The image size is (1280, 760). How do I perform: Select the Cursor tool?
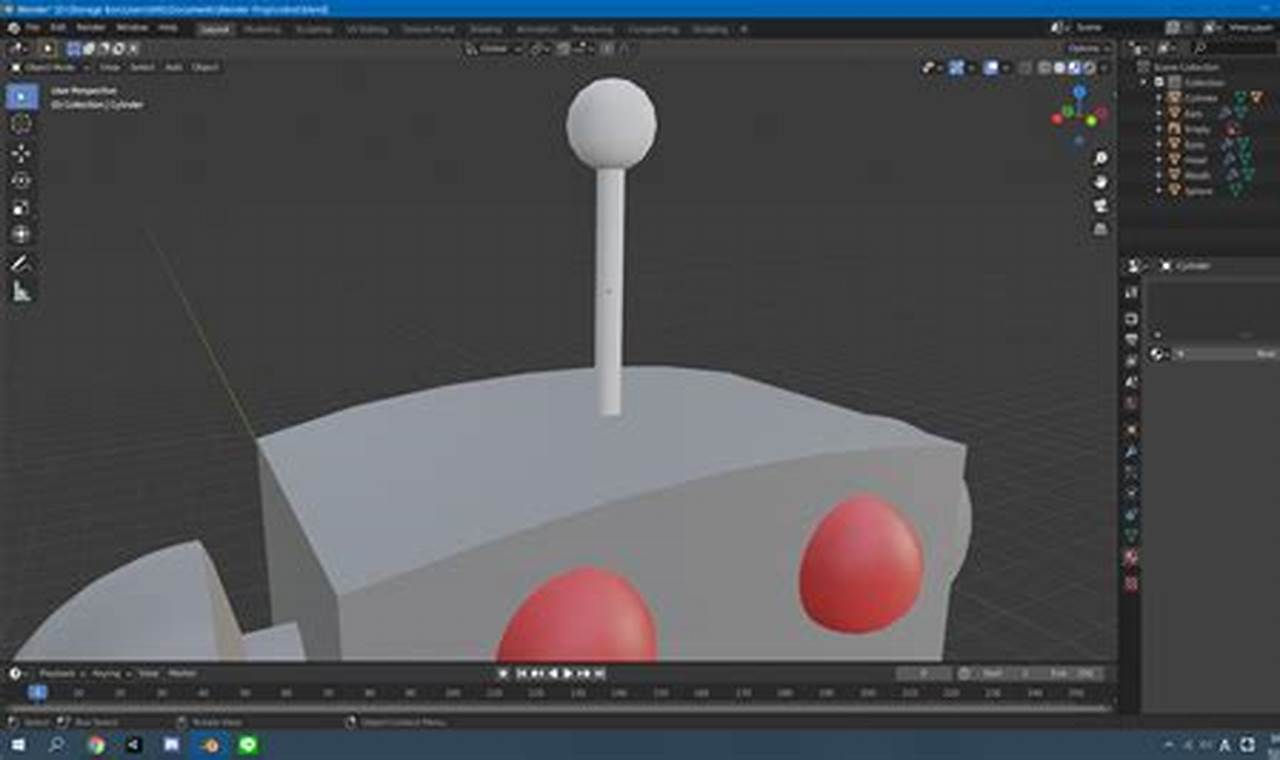pyautogui.click(x=22, y=124)
